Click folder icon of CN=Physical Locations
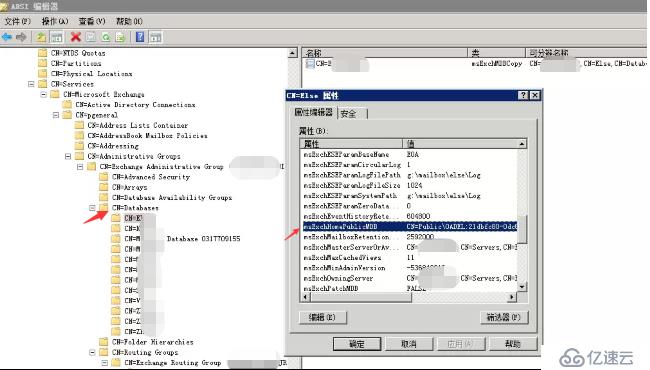 42,74
